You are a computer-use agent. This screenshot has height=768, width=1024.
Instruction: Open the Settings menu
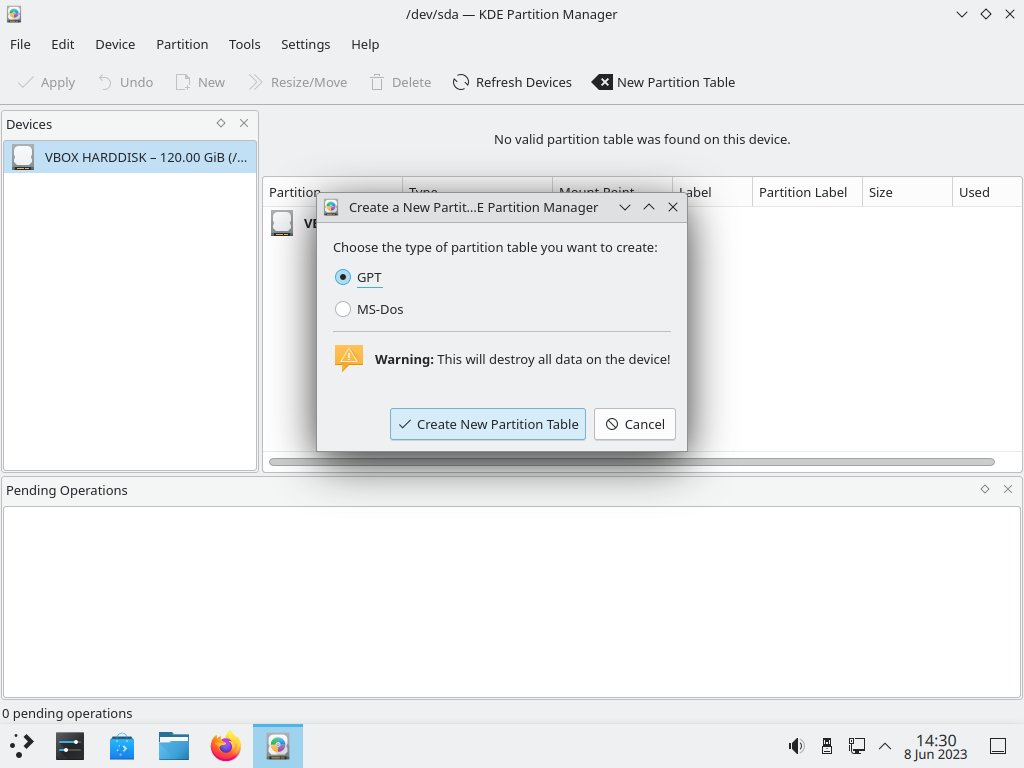point(305,44)
